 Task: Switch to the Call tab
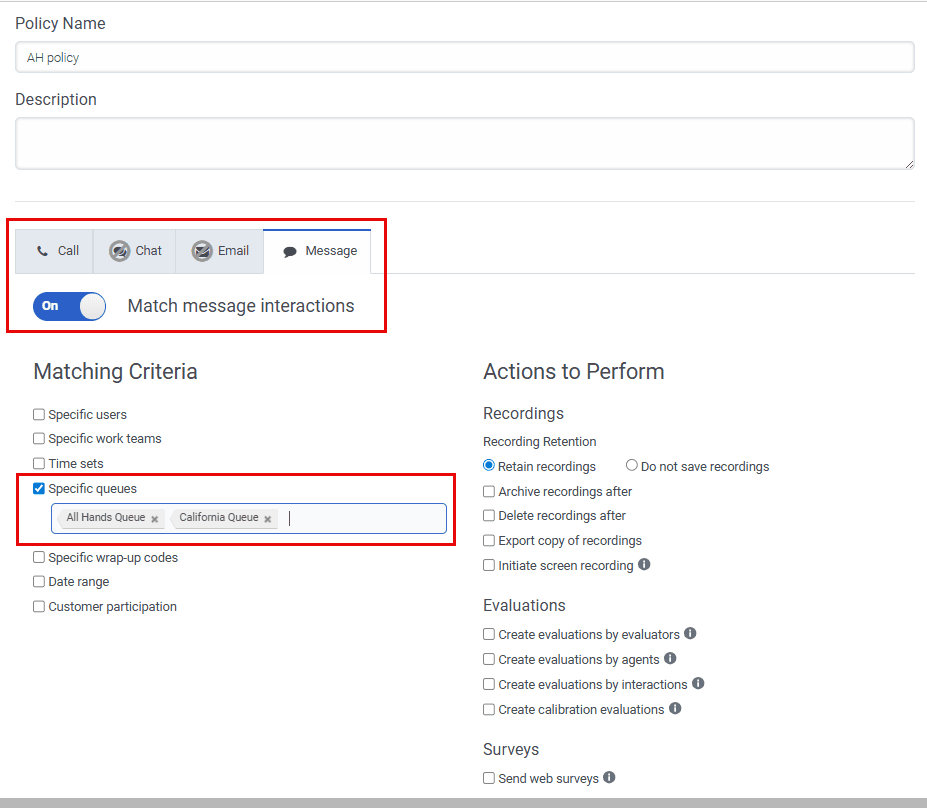pyautogui.click(x=55, y=250)
